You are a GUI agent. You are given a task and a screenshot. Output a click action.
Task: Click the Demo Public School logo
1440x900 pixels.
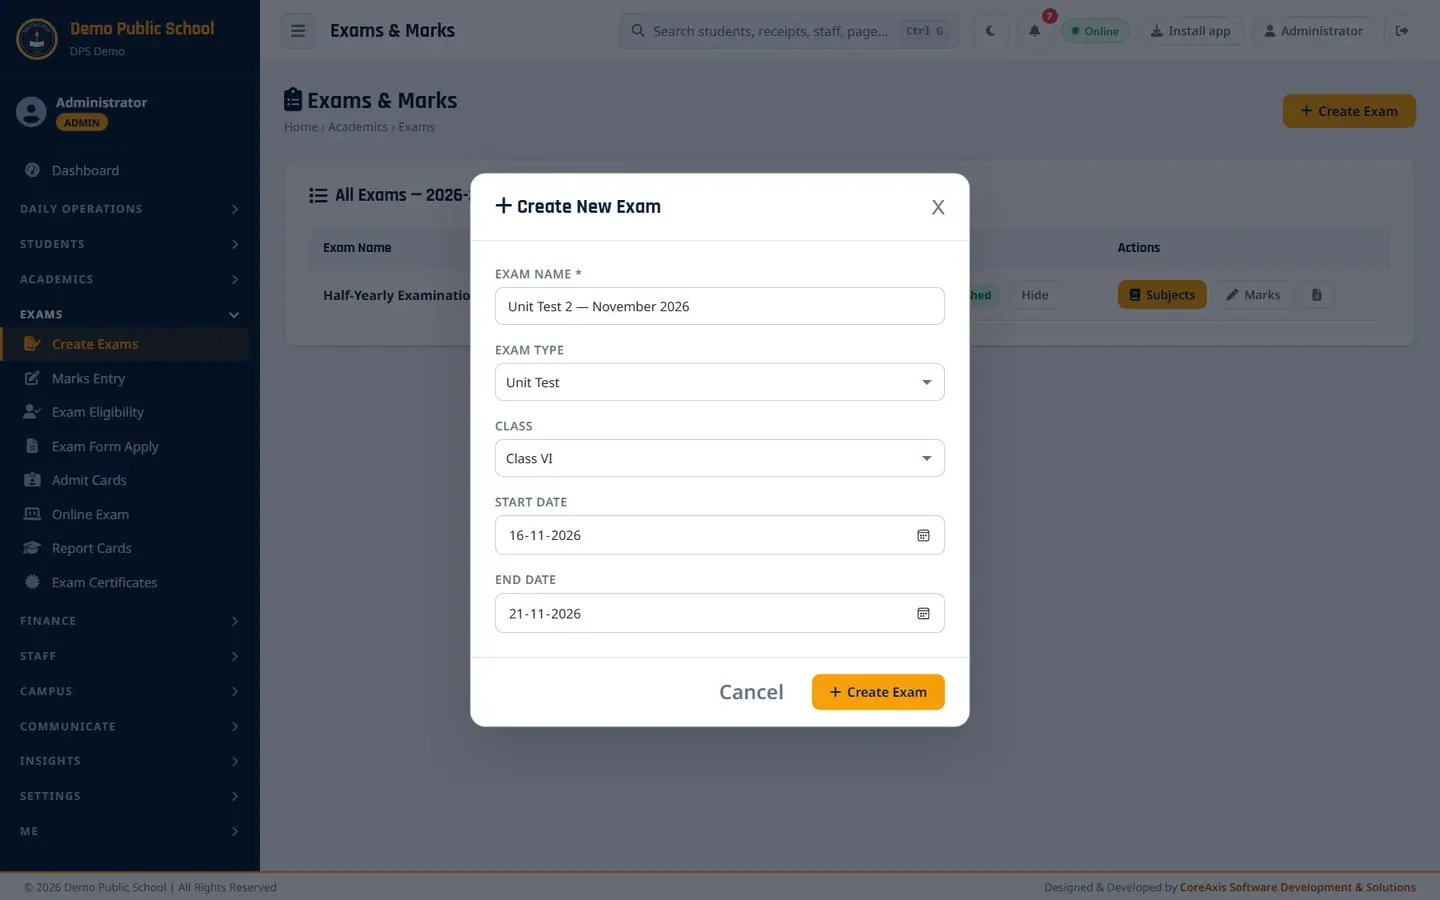point(37,39)
